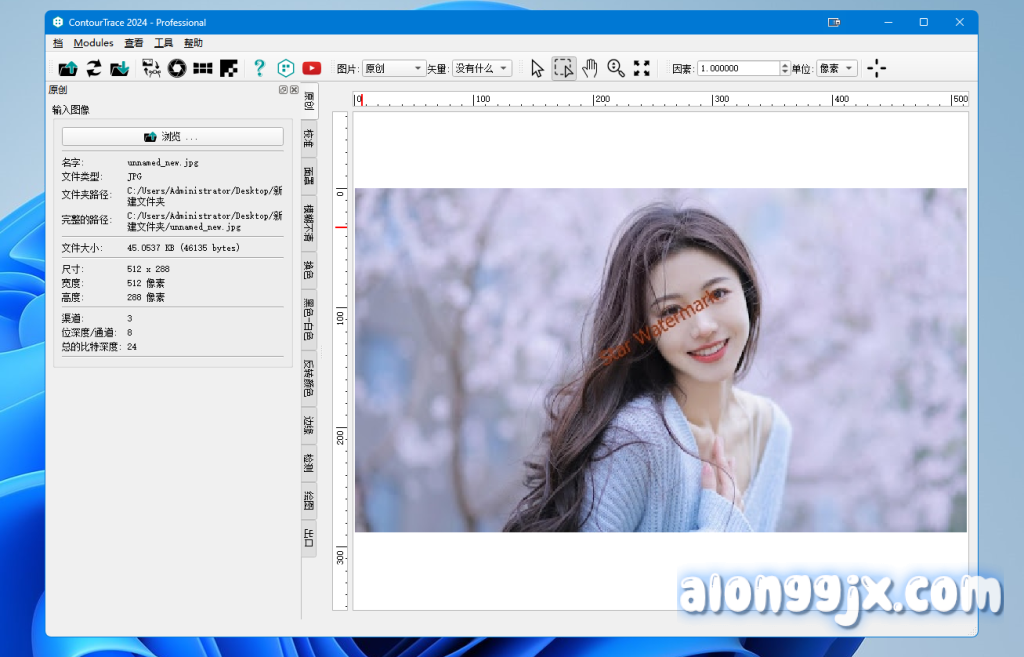Open the Modules menu

click(93, 43)
